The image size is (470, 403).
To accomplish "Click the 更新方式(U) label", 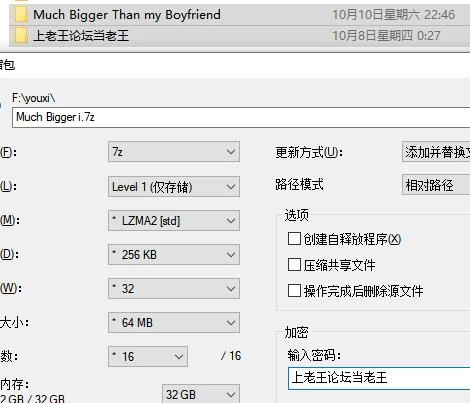I will pyautogui.click(x=309, y=153).
